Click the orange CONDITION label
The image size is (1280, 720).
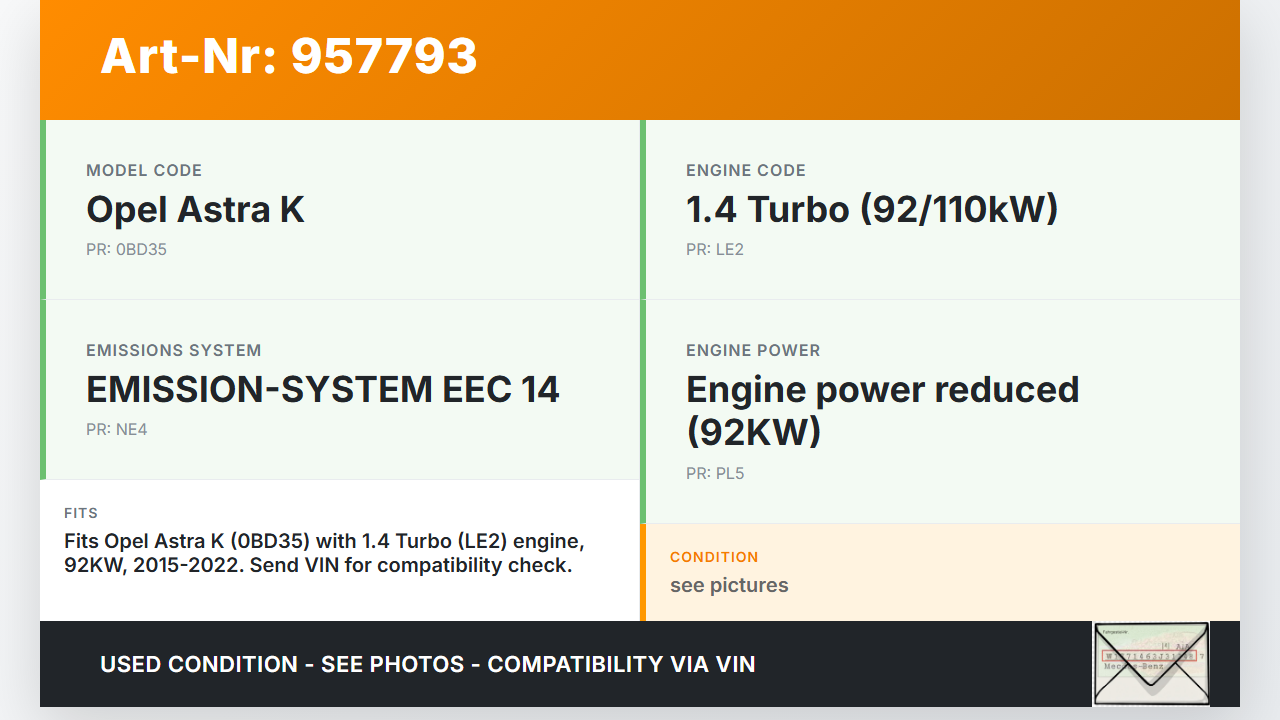point(713,557)
